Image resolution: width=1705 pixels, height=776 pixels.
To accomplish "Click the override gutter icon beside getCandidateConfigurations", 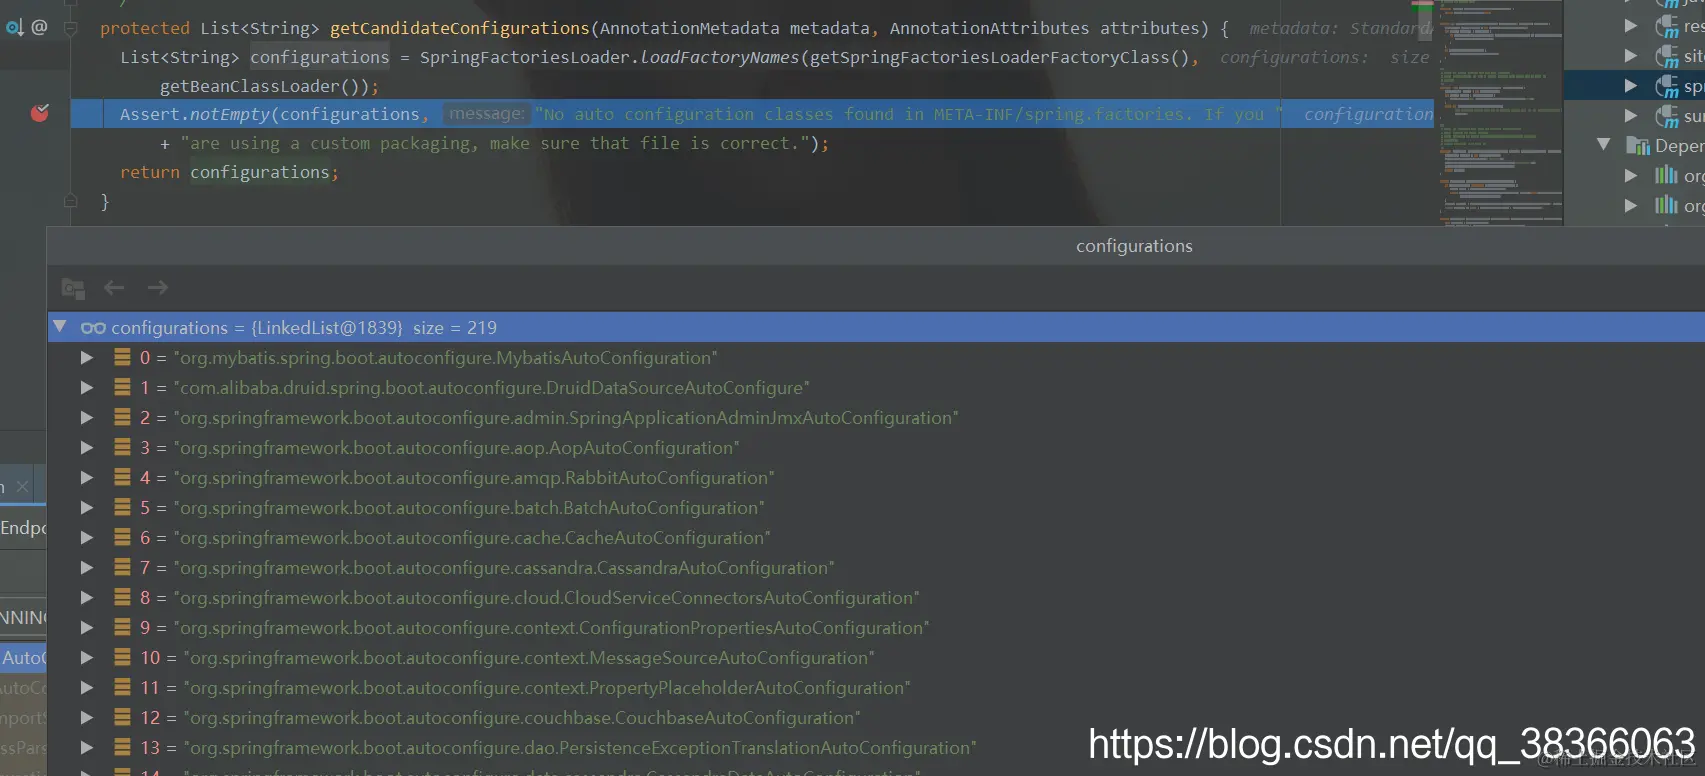I will click(x=14, y=27).
